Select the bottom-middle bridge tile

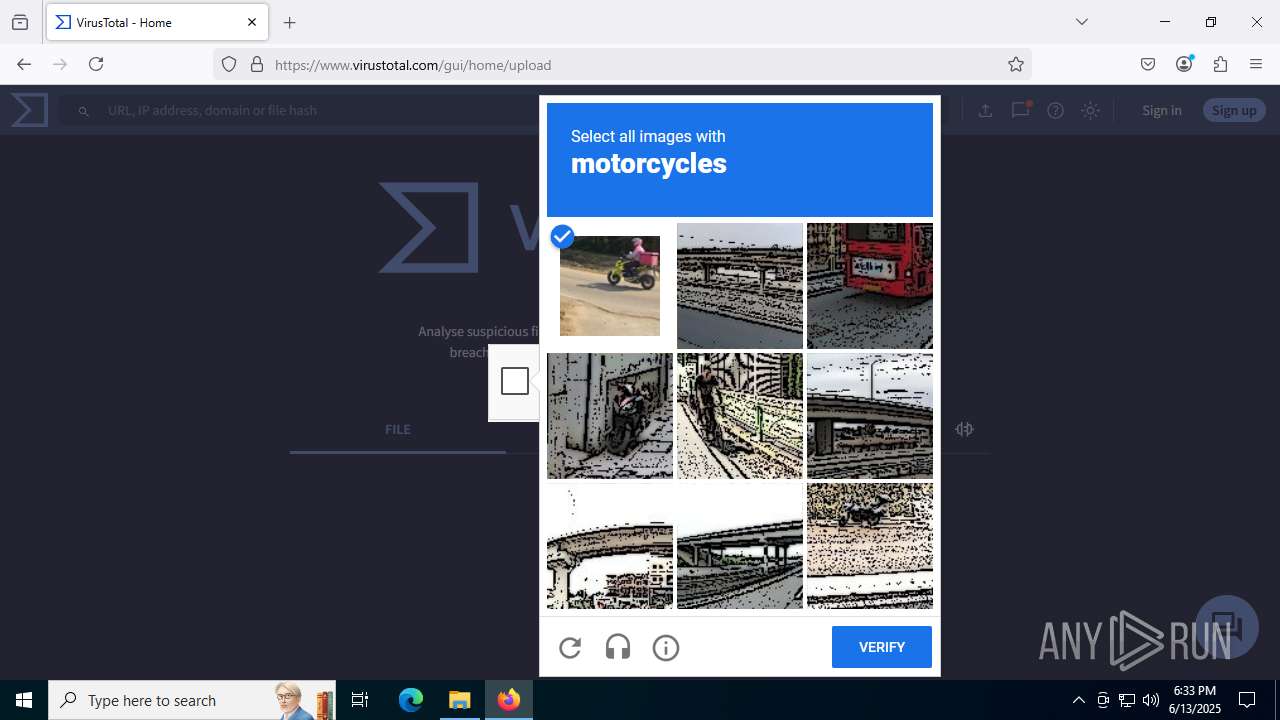click(x=740, y=546)
